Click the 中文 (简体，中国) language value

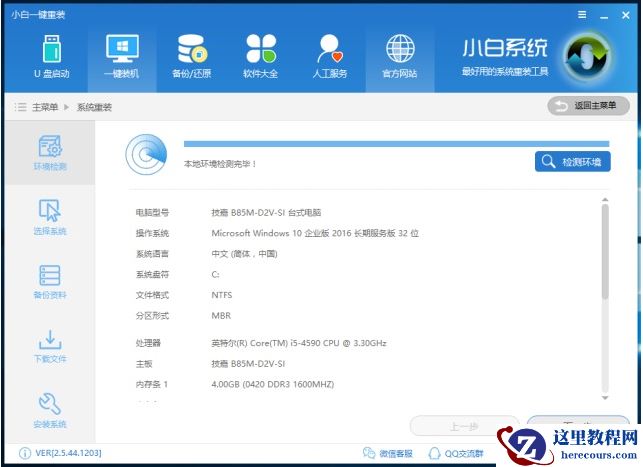(244, 254)
